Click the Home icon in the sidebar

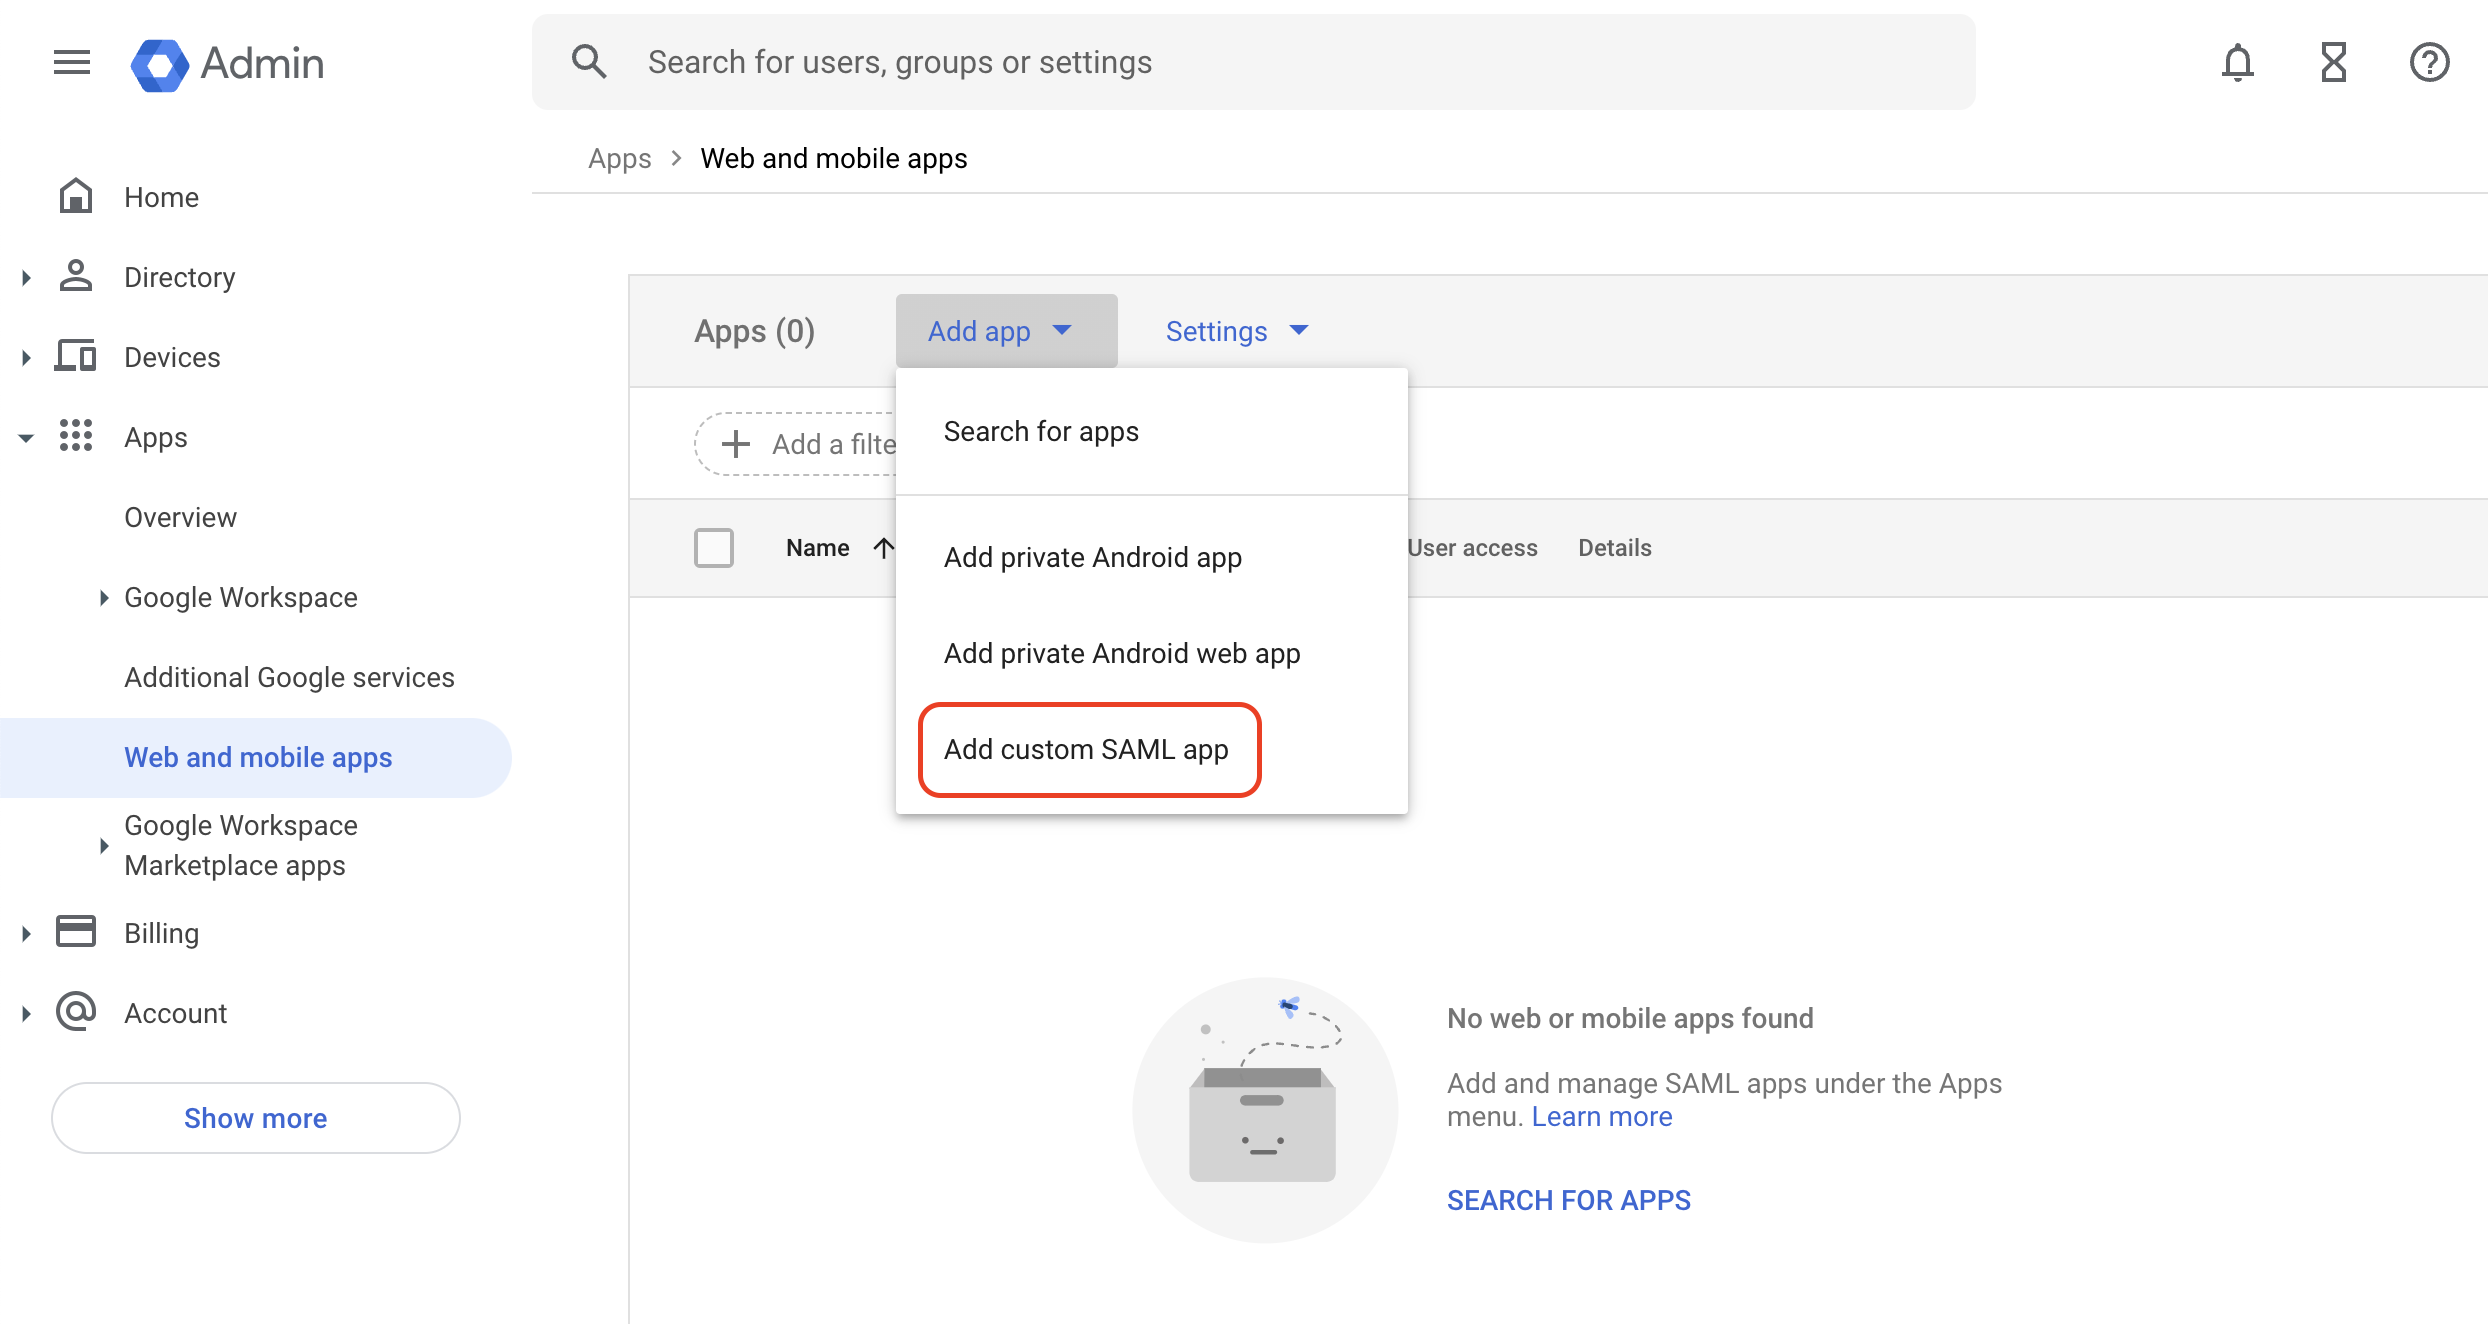[x=76, y=196]
